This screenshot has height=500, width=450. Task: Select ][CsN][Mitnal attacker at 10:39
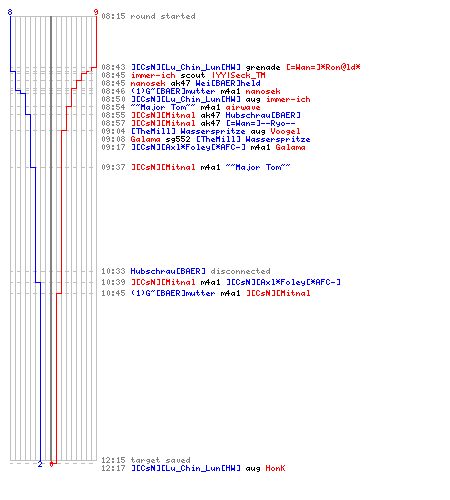pos(163,282)
